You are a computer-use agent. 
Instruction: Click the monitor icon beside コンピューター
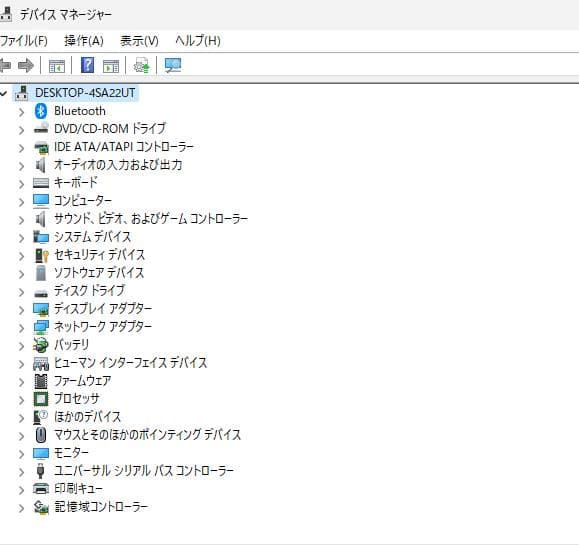(41, 201)
